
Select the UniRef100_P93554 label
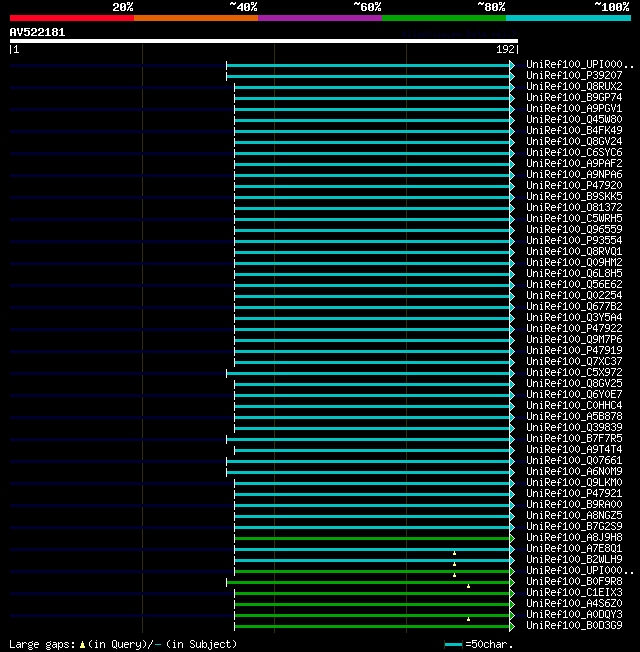coord(574,240)
